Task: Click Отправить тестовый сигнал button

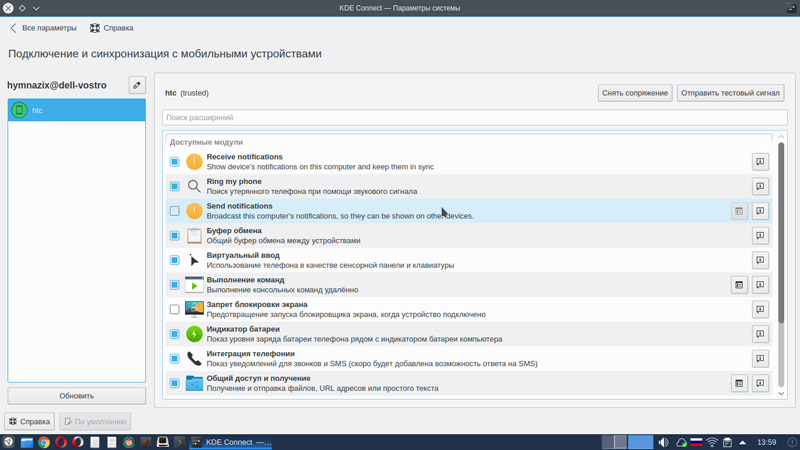Action: coord(730,93)
